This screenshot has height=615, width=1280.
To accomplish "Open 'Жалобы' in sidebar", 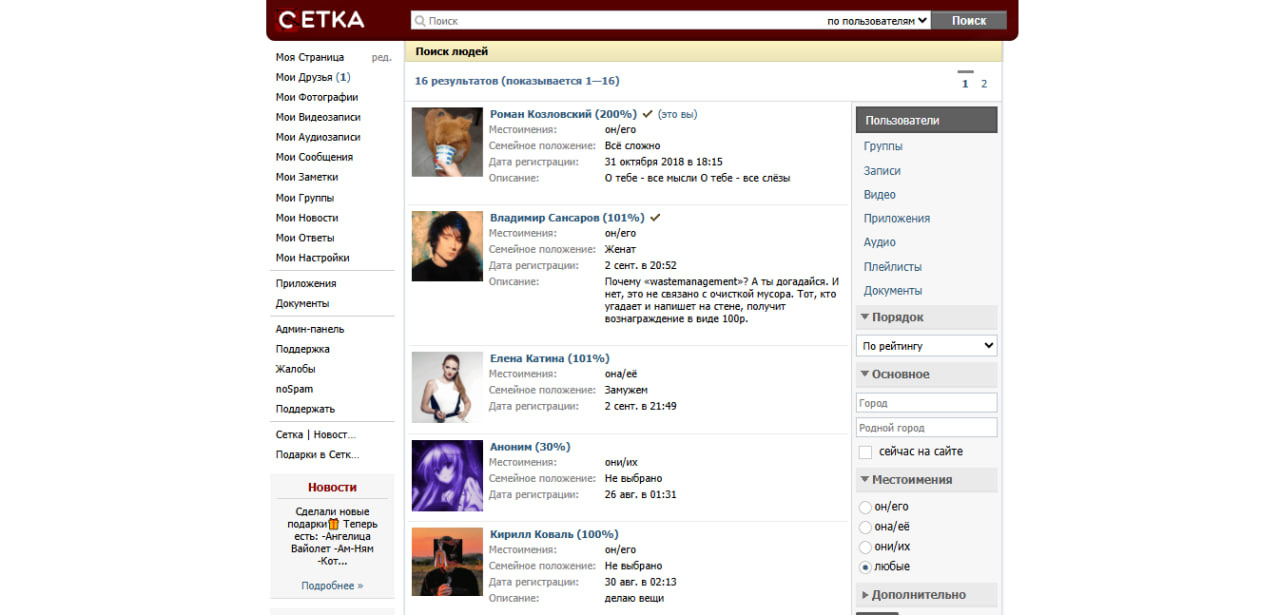I will coord(295,369).
